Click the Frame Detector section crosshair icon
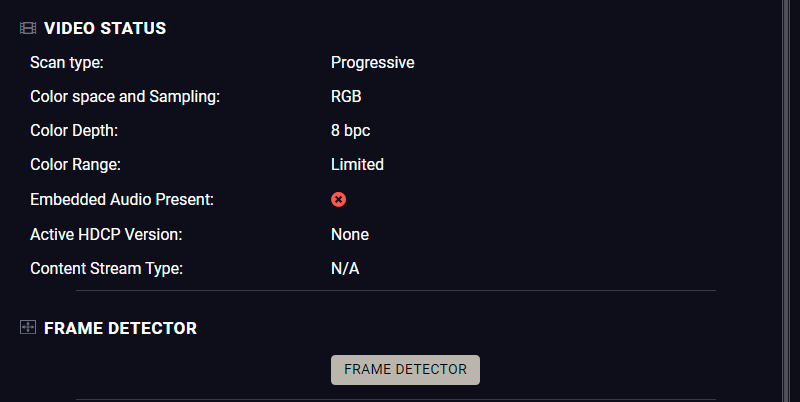Image resolution: width=800 pixels, height=402 pixels. [x=28, y=328]
